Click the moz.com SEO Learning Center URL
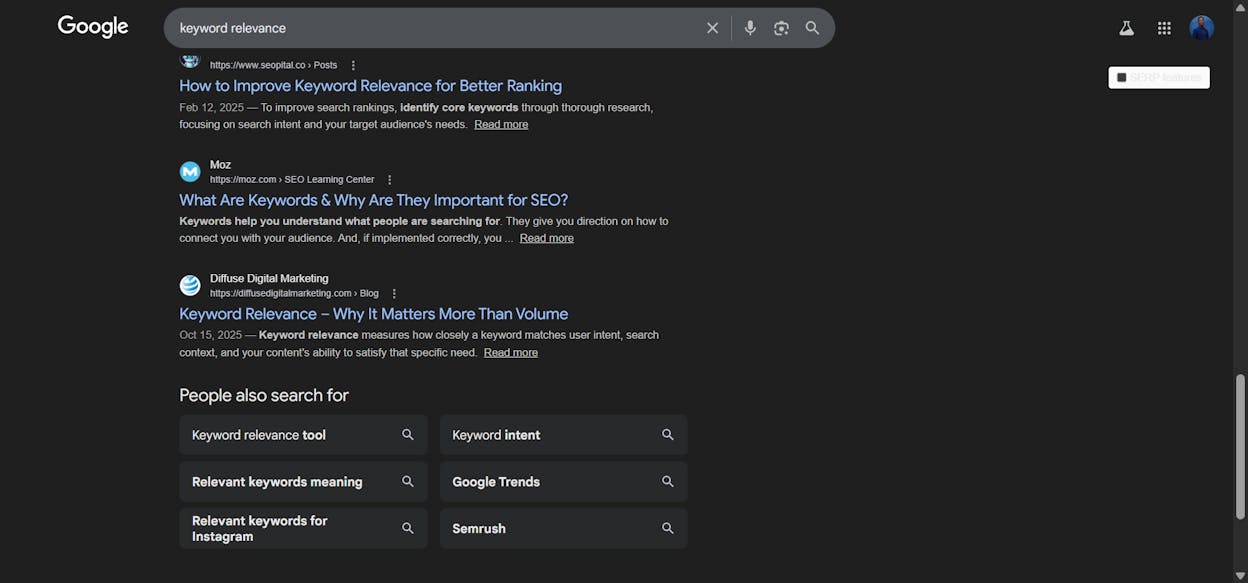The width and height of the screenshot is (1248, 583). click(x=292, y=180)
